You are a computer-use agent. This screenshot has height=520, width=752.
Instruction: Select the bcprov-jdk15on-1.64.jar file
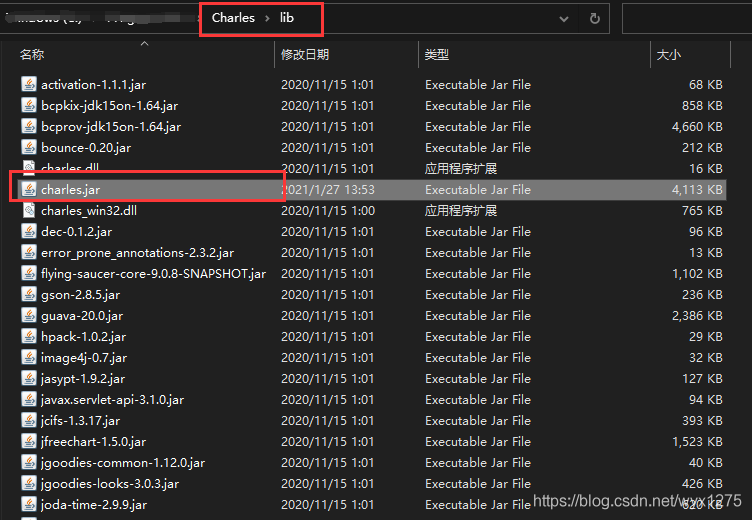pyautogui.click(x=372, y=127)
